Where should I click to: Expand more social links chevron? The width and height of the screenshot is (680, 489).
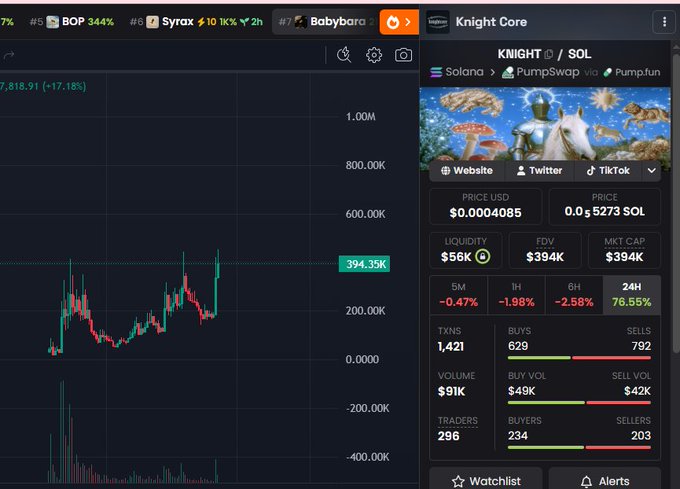(x=651, y=170)
